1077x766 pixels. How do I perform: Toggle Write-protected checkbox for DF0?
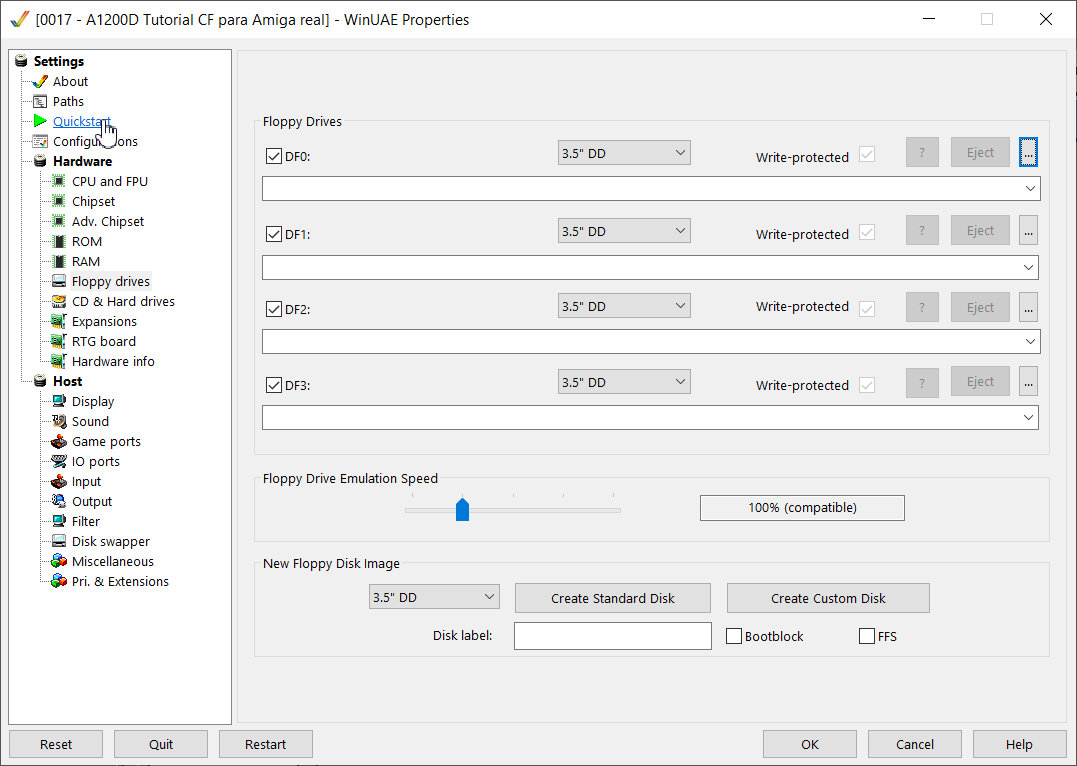pyautogui.click(x=867, y=155)
